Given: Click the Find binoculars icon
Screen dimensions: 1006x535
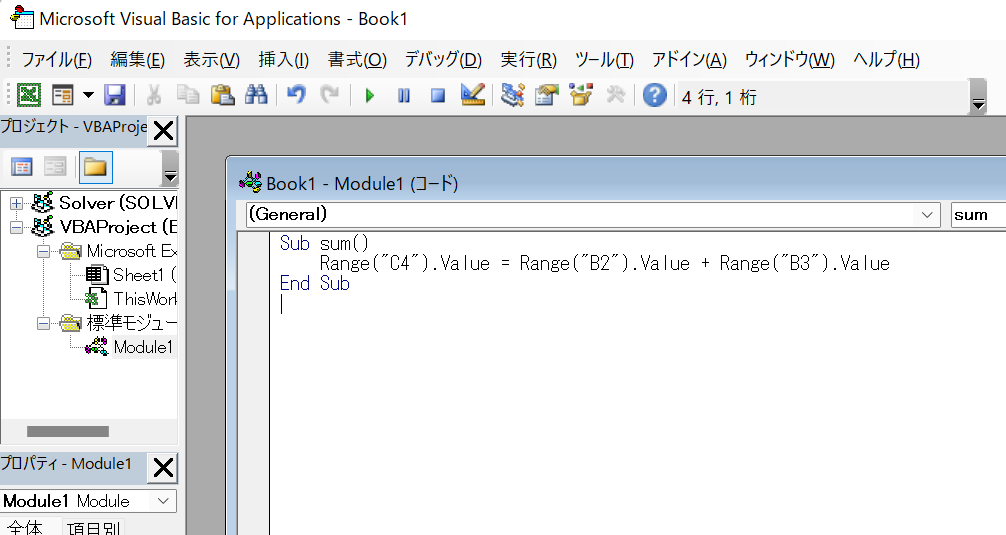Looking at the screenshot, I should (256, 95).
